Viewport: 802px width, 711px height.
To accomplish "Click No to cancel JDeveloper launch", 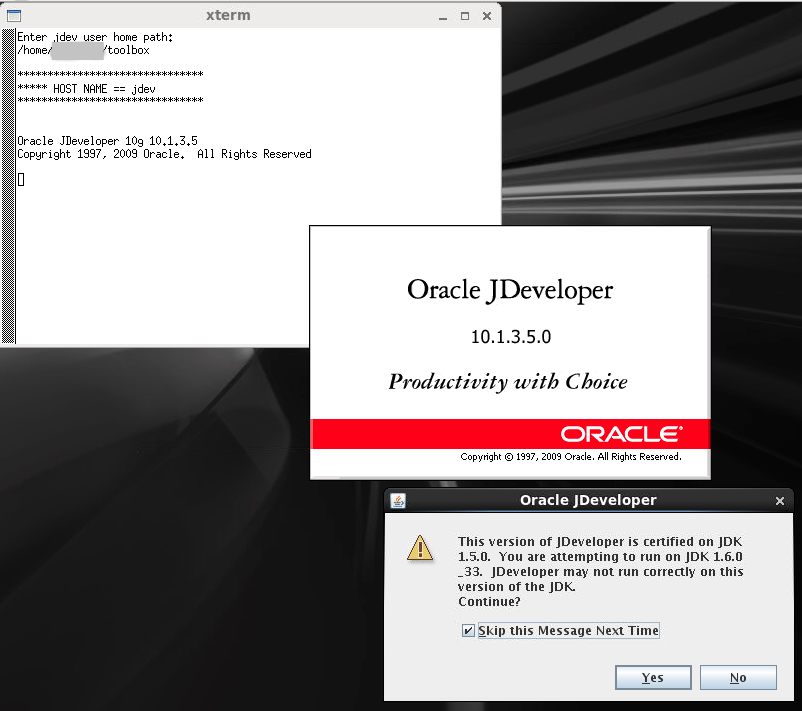I will pos(738,677).
